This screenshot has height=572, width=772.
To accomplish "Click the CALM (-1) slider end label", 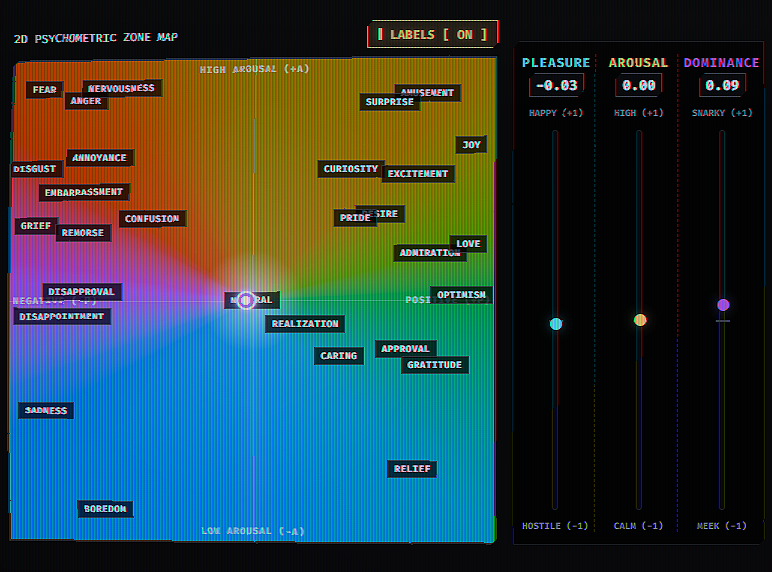I will coord(638,526).
